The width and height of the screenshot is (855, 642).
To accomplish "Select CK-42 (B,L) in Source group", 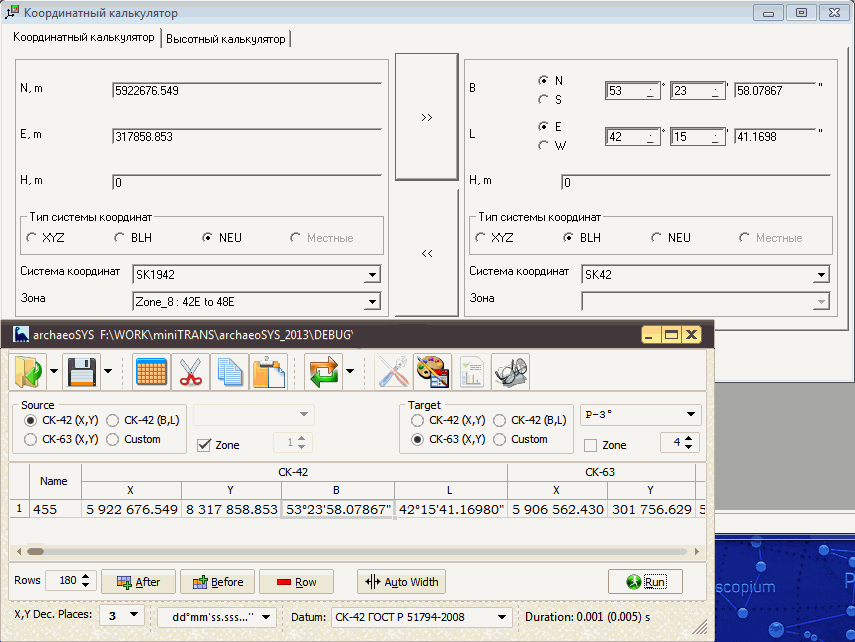I will (x=113, y=421).
